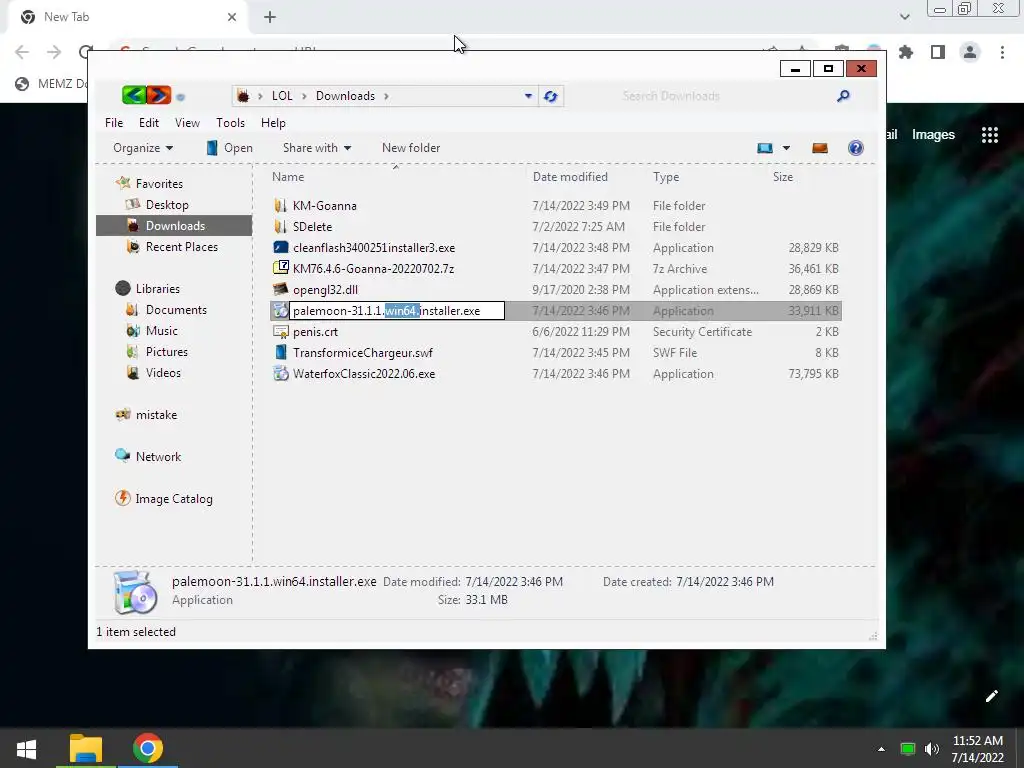Click the opengl32.dll file icon
The image size is (1024, 768).
pos(281,289)
